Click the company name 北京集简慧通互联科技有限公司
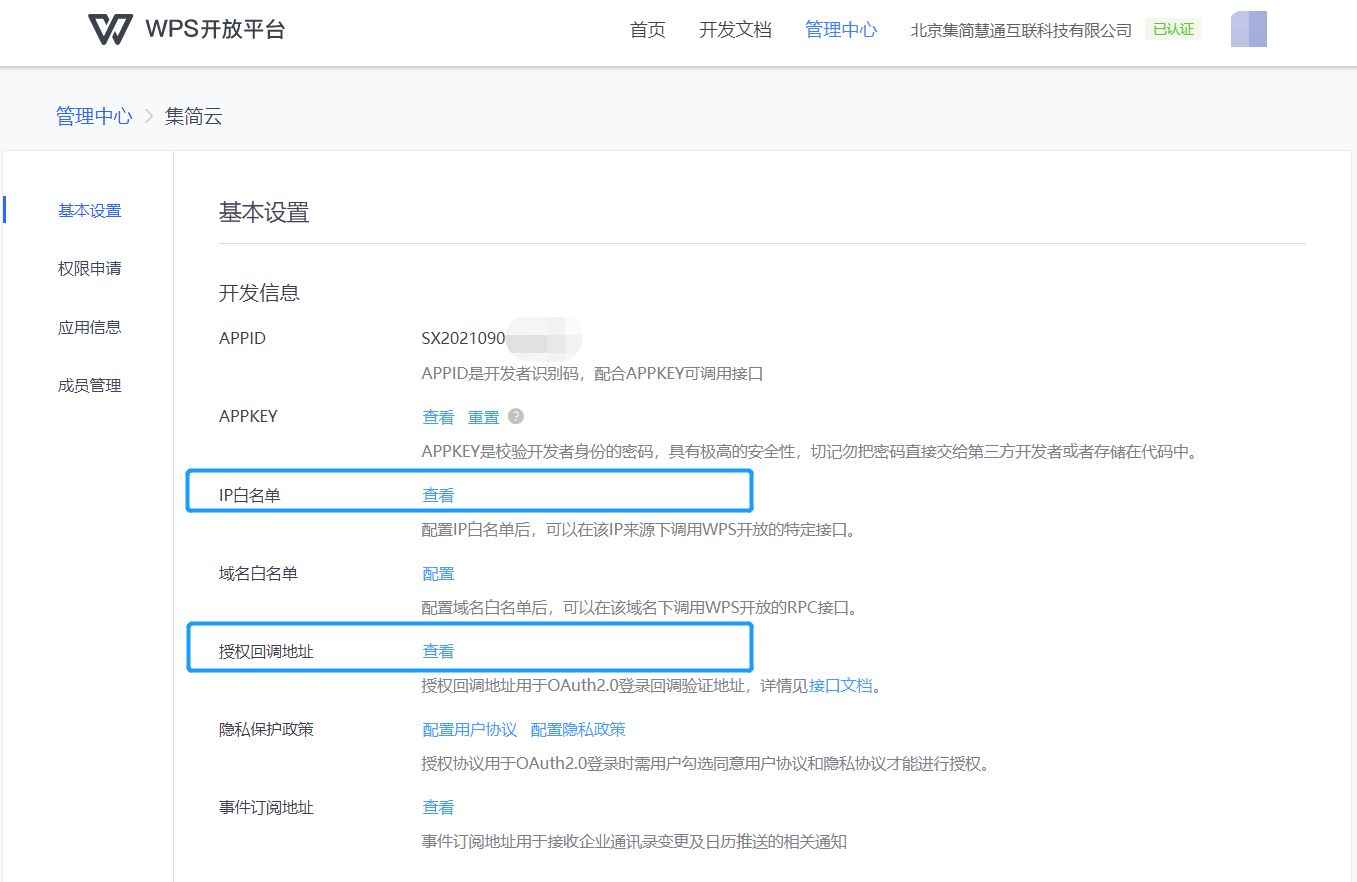The height and width of the screenshot is (882, 1357). click(1021, 30)
